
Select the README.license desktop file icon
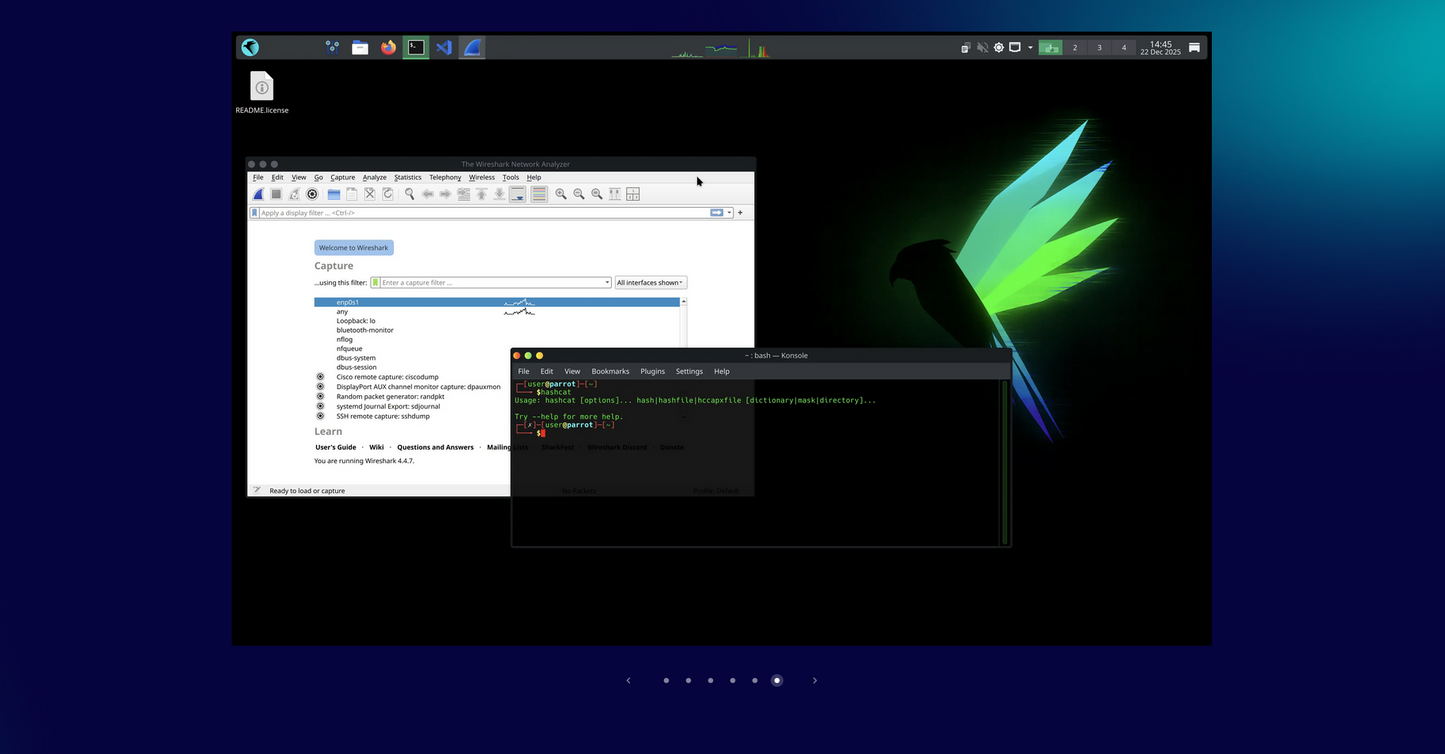(262, 92)
